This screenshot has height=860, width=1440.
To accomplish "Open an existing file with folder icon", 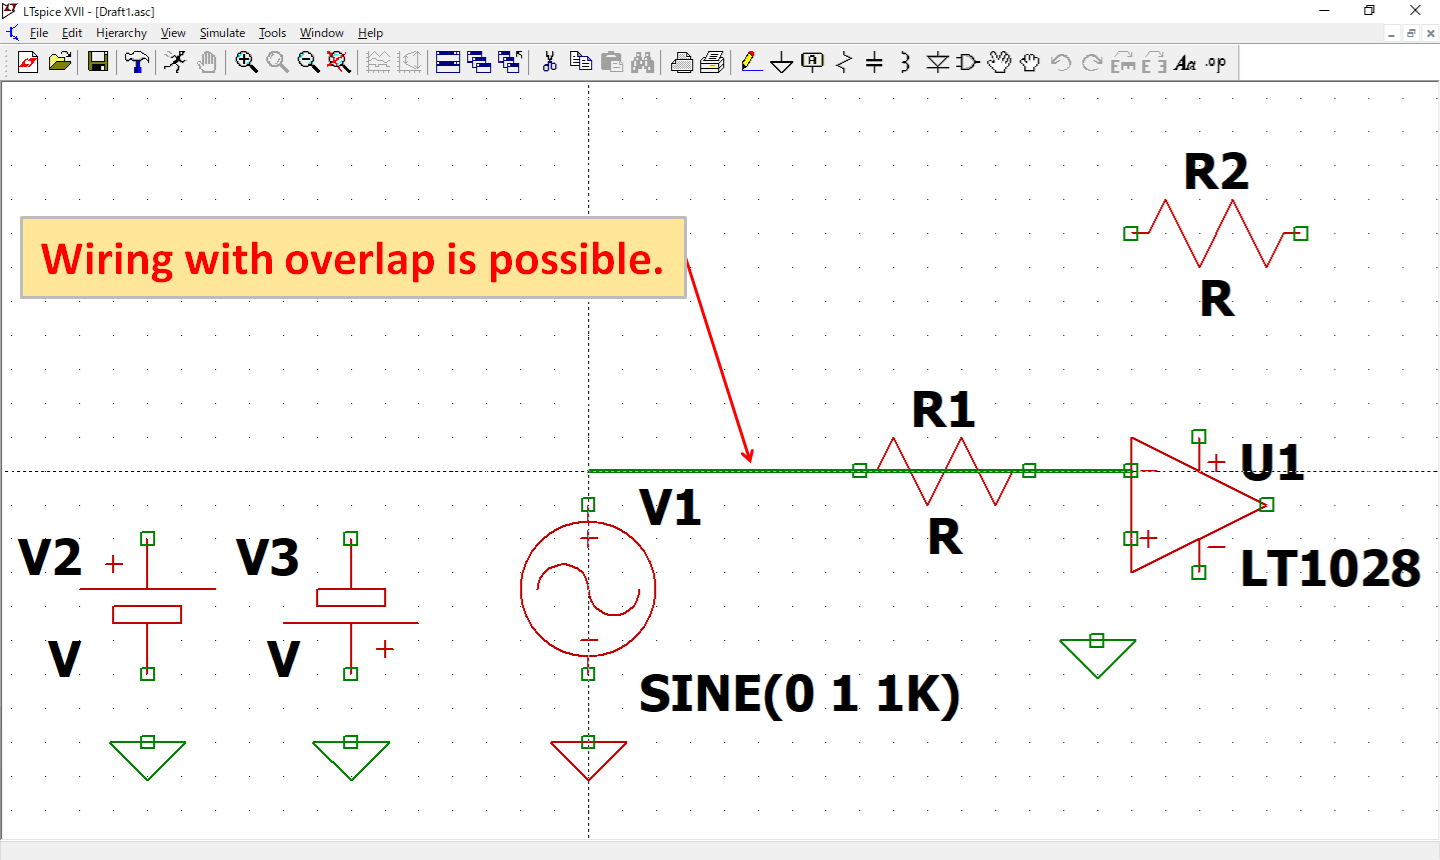I will pos(60,62).
